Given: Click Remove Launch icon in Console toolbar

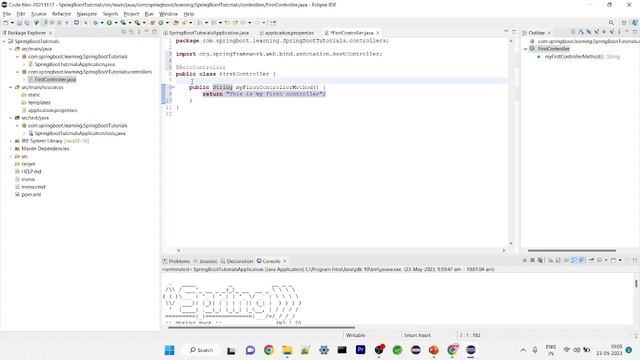Looking at the screenshot, I should [x=532, y=260].
